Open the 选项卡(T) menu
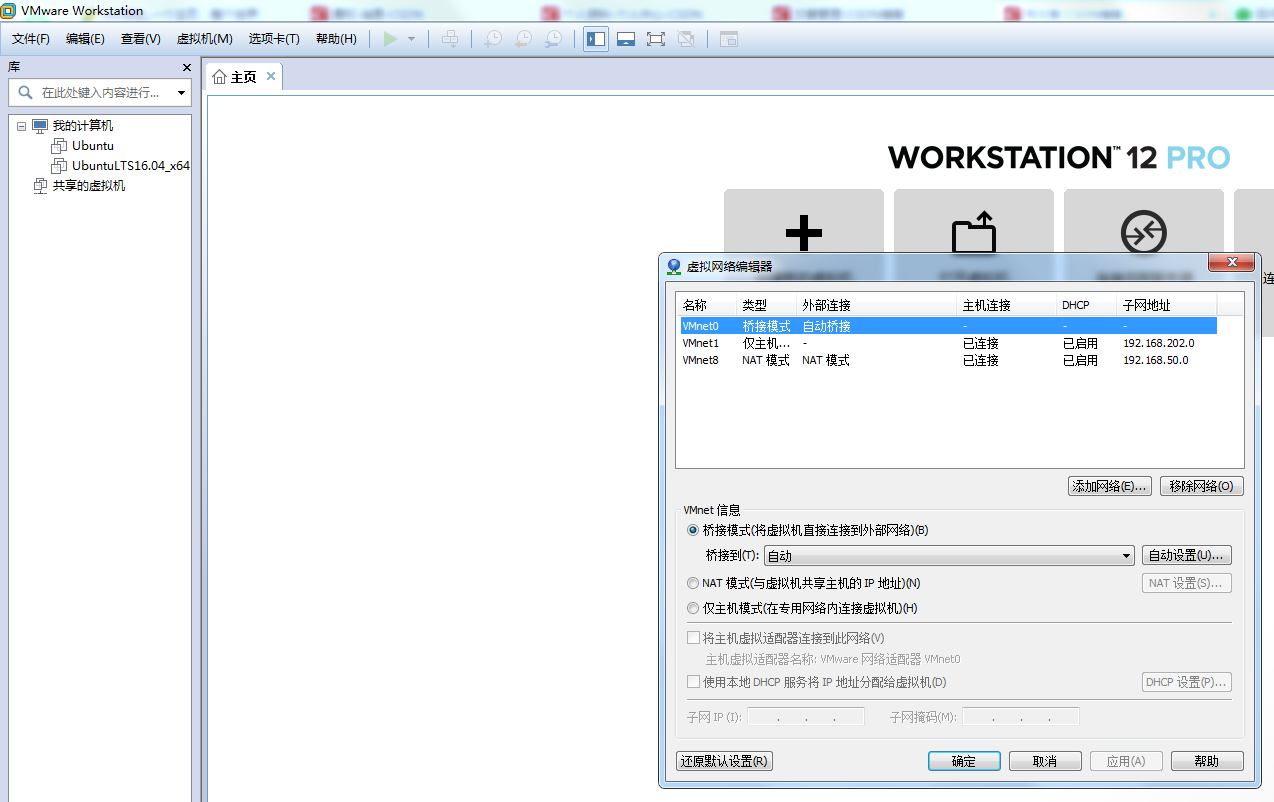Screen dimensions: 1274x802 tap(274, 39)
